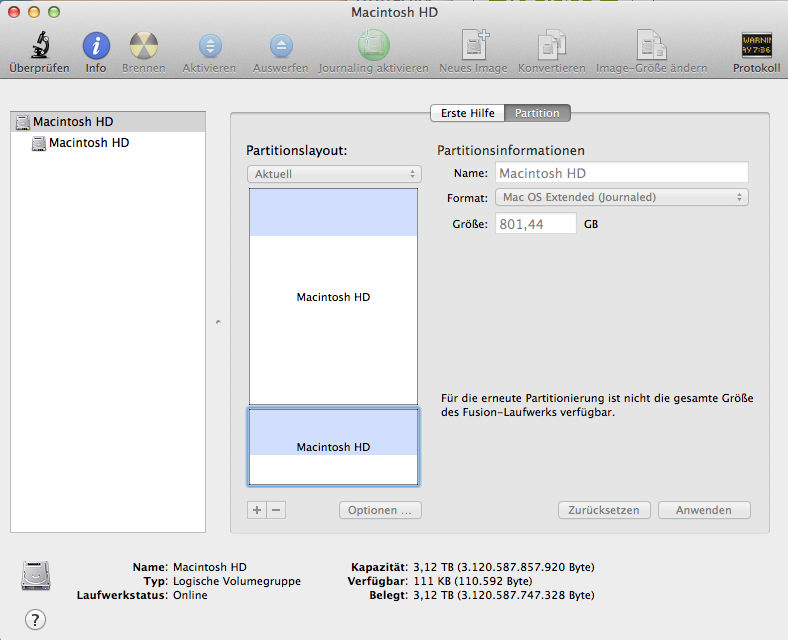Image resolution: width=788 pixels, height=640 pixels.
Task: Click the green zoom window button
Action: (54, 12)
